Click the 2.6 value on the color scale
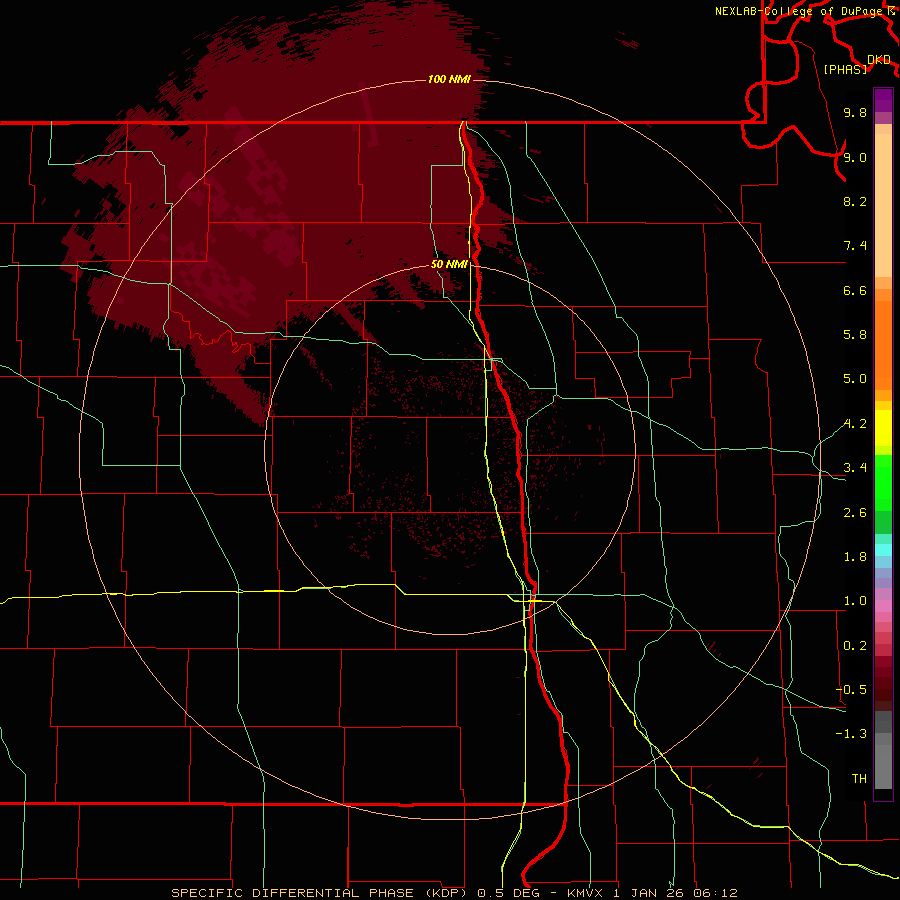This screenshot has width=900, height=900. (855, 513)
